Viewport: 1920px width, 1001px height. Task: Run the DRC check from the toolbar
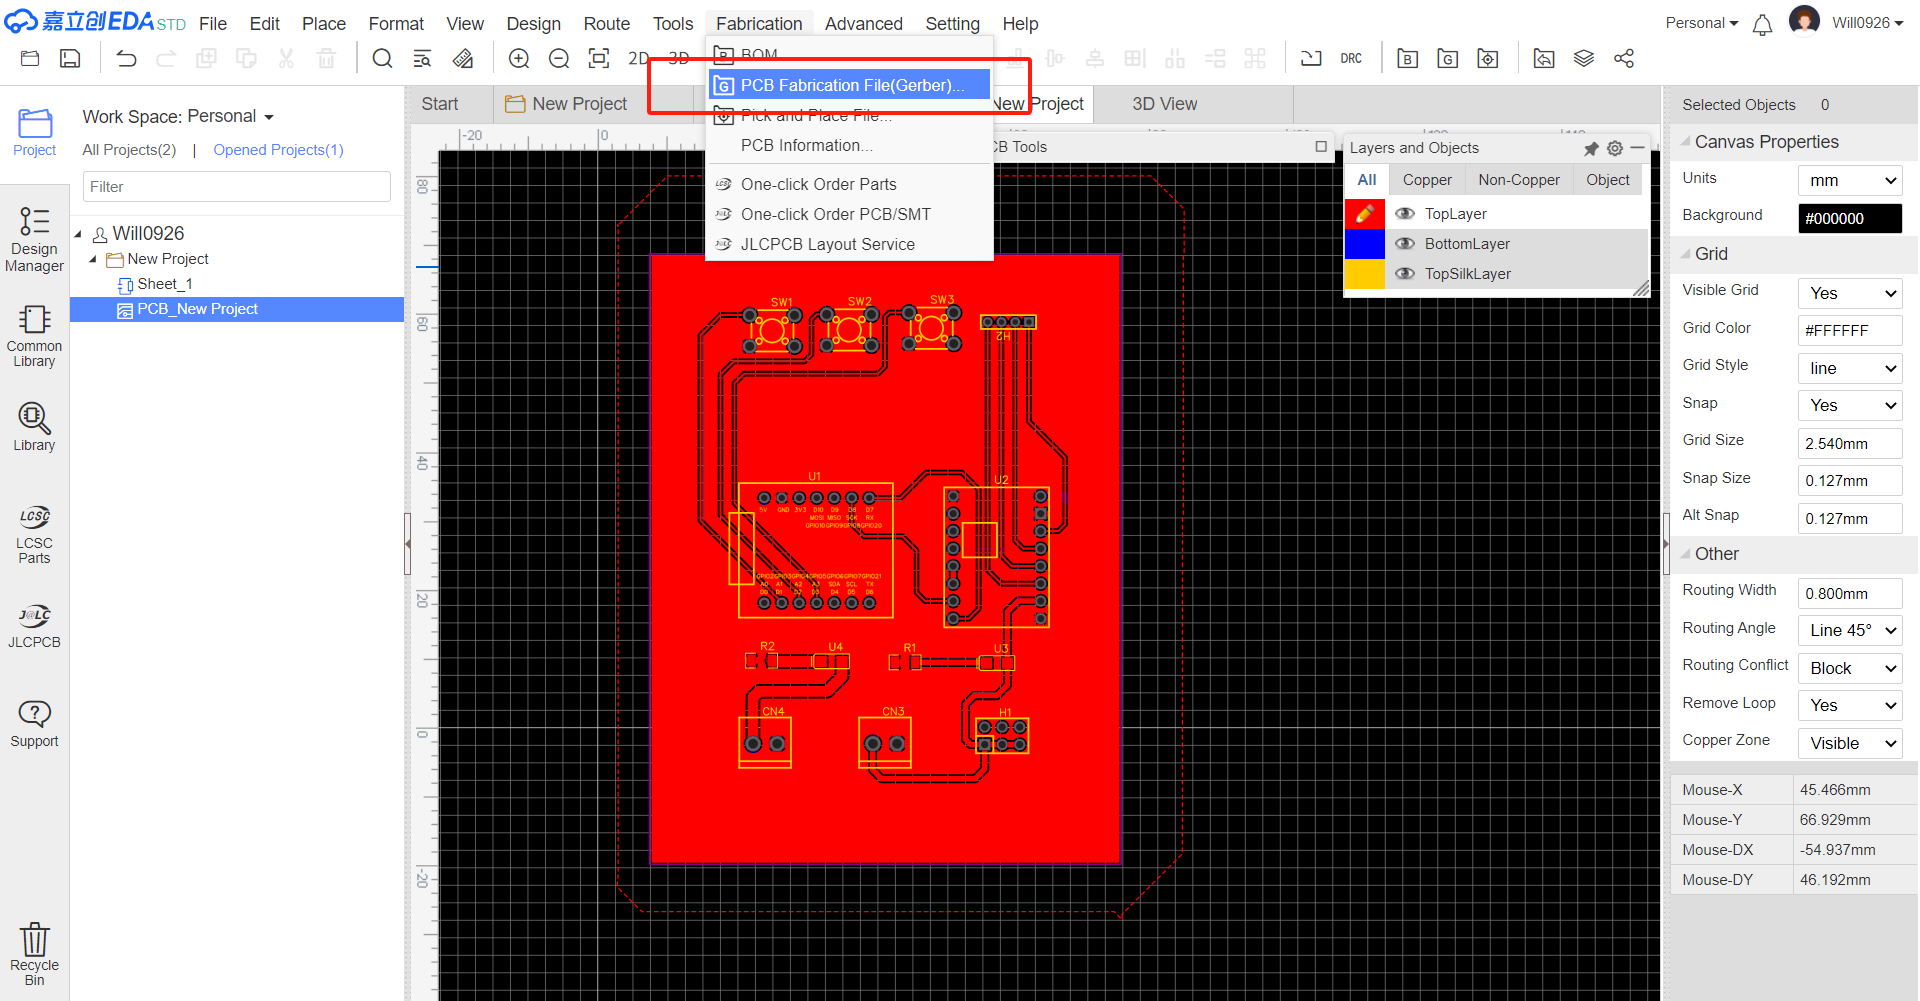(x=1351, y=59)
